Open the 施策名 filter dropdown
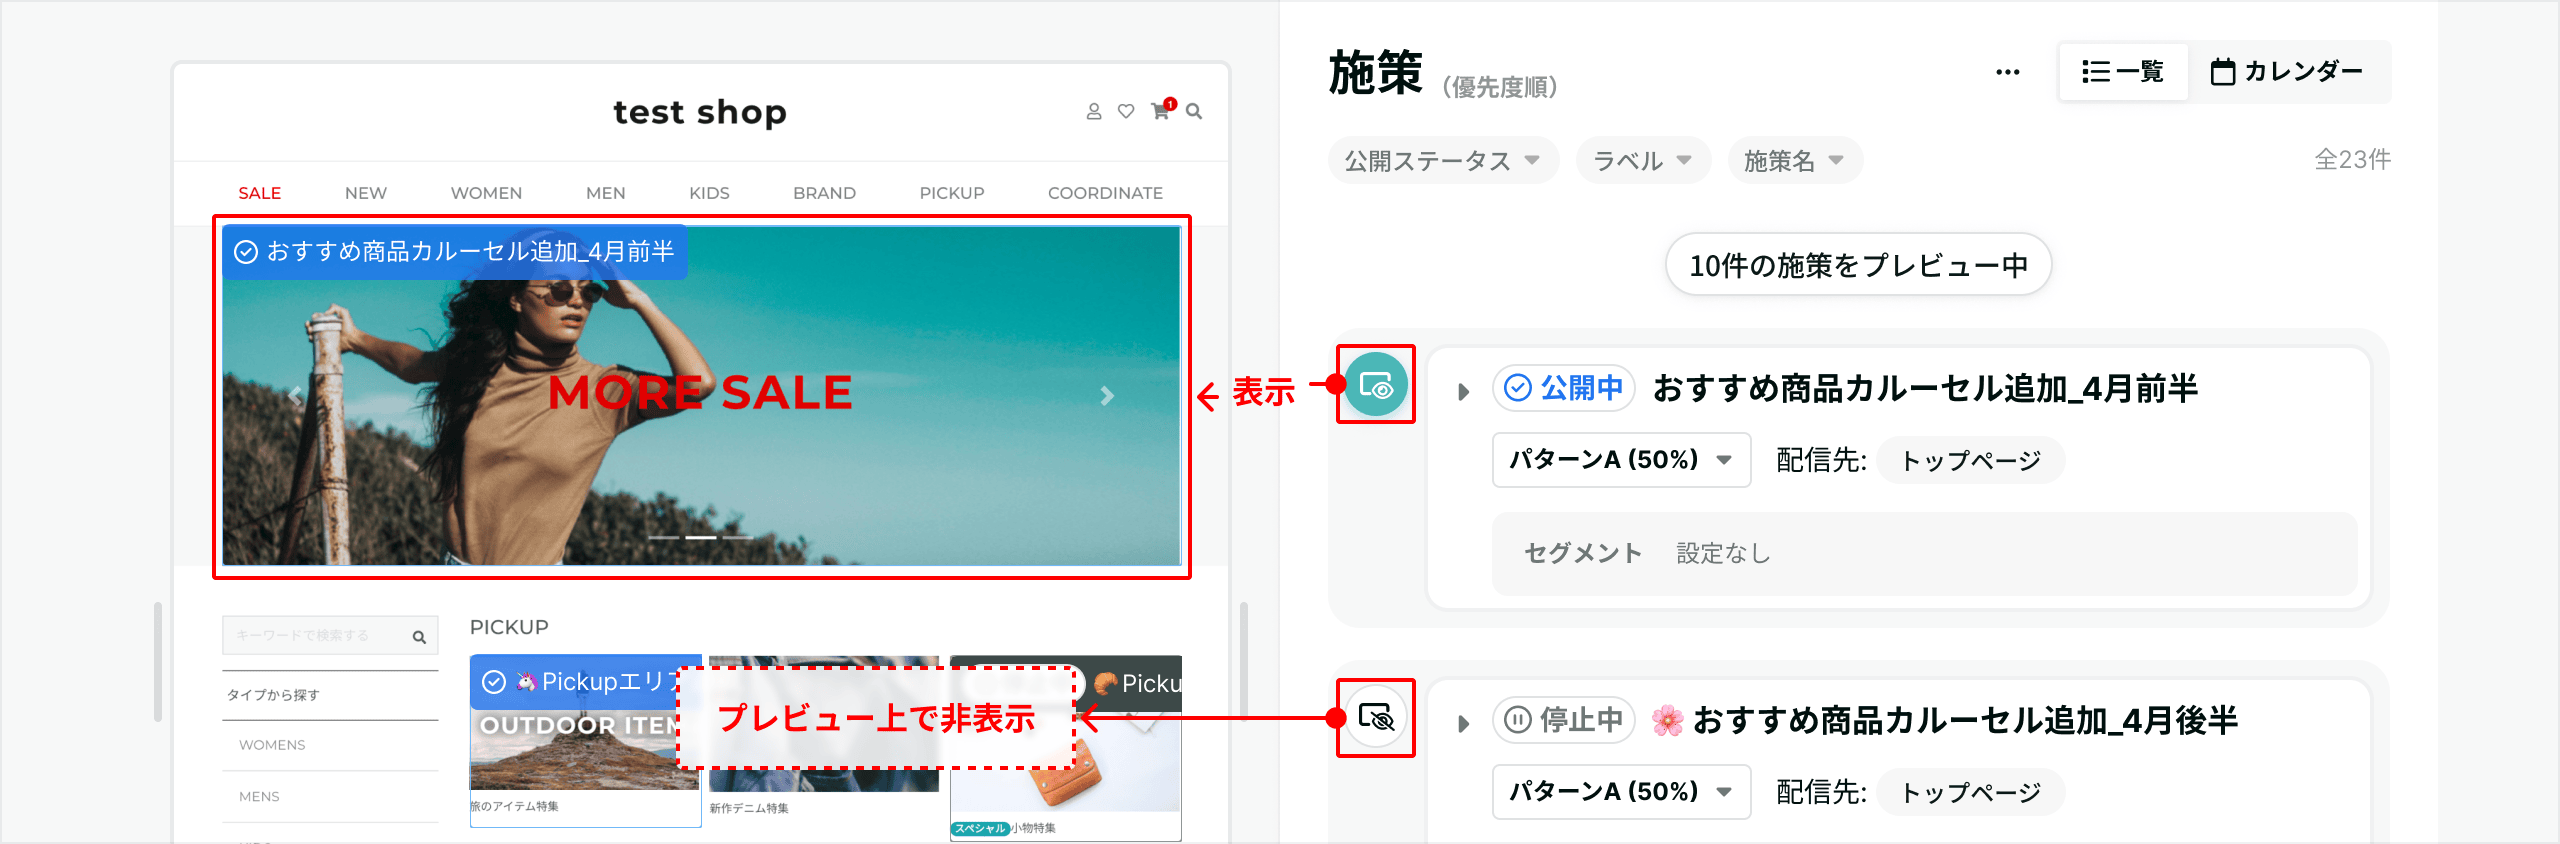This screenshot has width=2560, height=844. pyautogui.click(x=1795, y=160)
